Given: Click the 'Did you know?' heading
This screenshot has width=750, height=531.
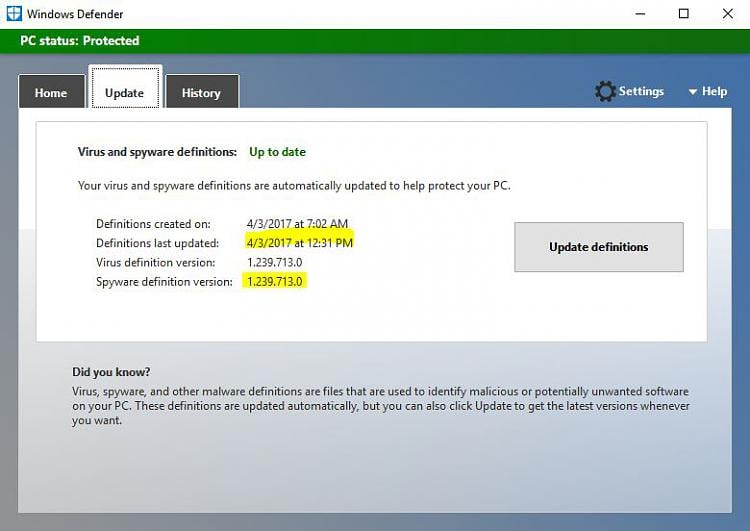Looking at the screenshot, I should (x=111, y=372).
